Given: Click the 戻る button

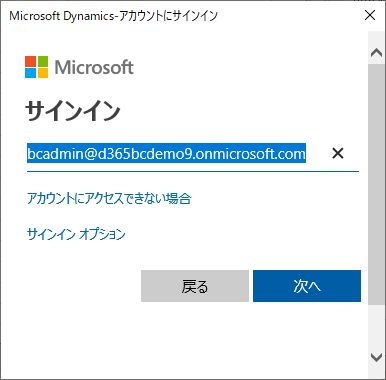Looking at the screenshot, I should point(195,286).
